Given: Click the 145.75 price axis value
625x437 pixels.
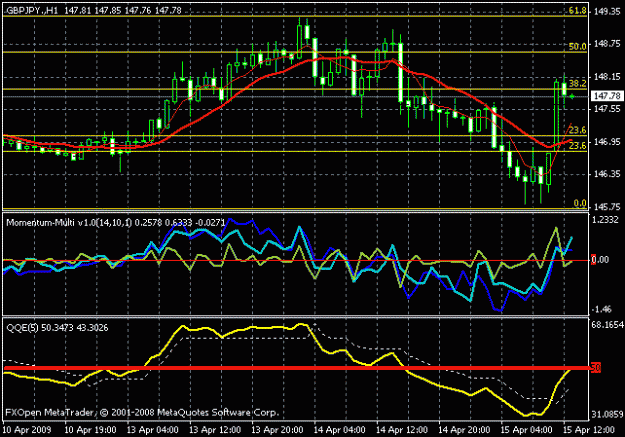Looking at the screenshot, I should click(x=607, y=207).
